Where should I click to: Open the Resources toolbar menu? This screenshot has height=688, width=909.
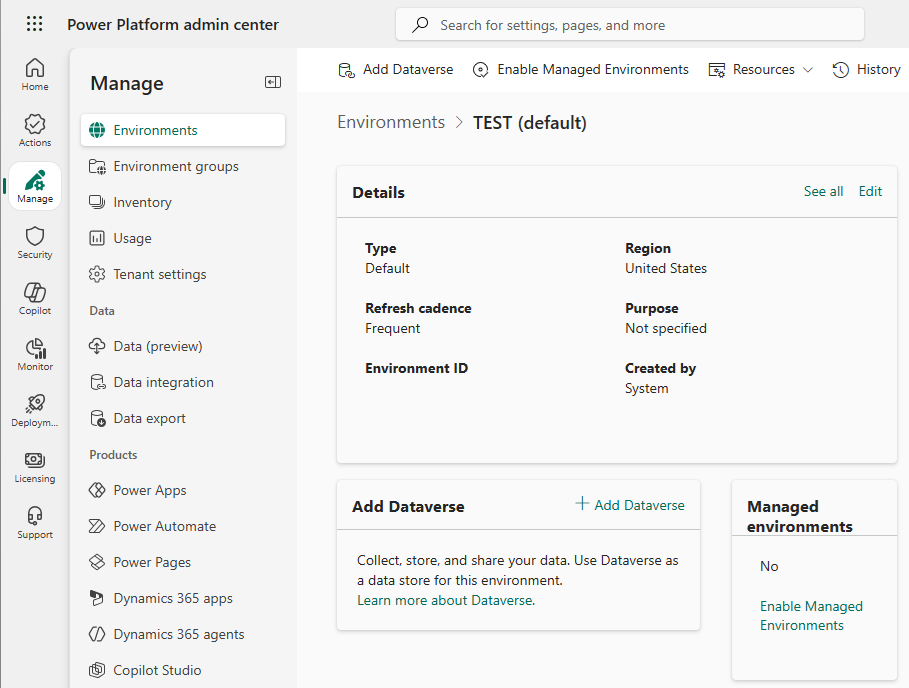coord(761,70)
